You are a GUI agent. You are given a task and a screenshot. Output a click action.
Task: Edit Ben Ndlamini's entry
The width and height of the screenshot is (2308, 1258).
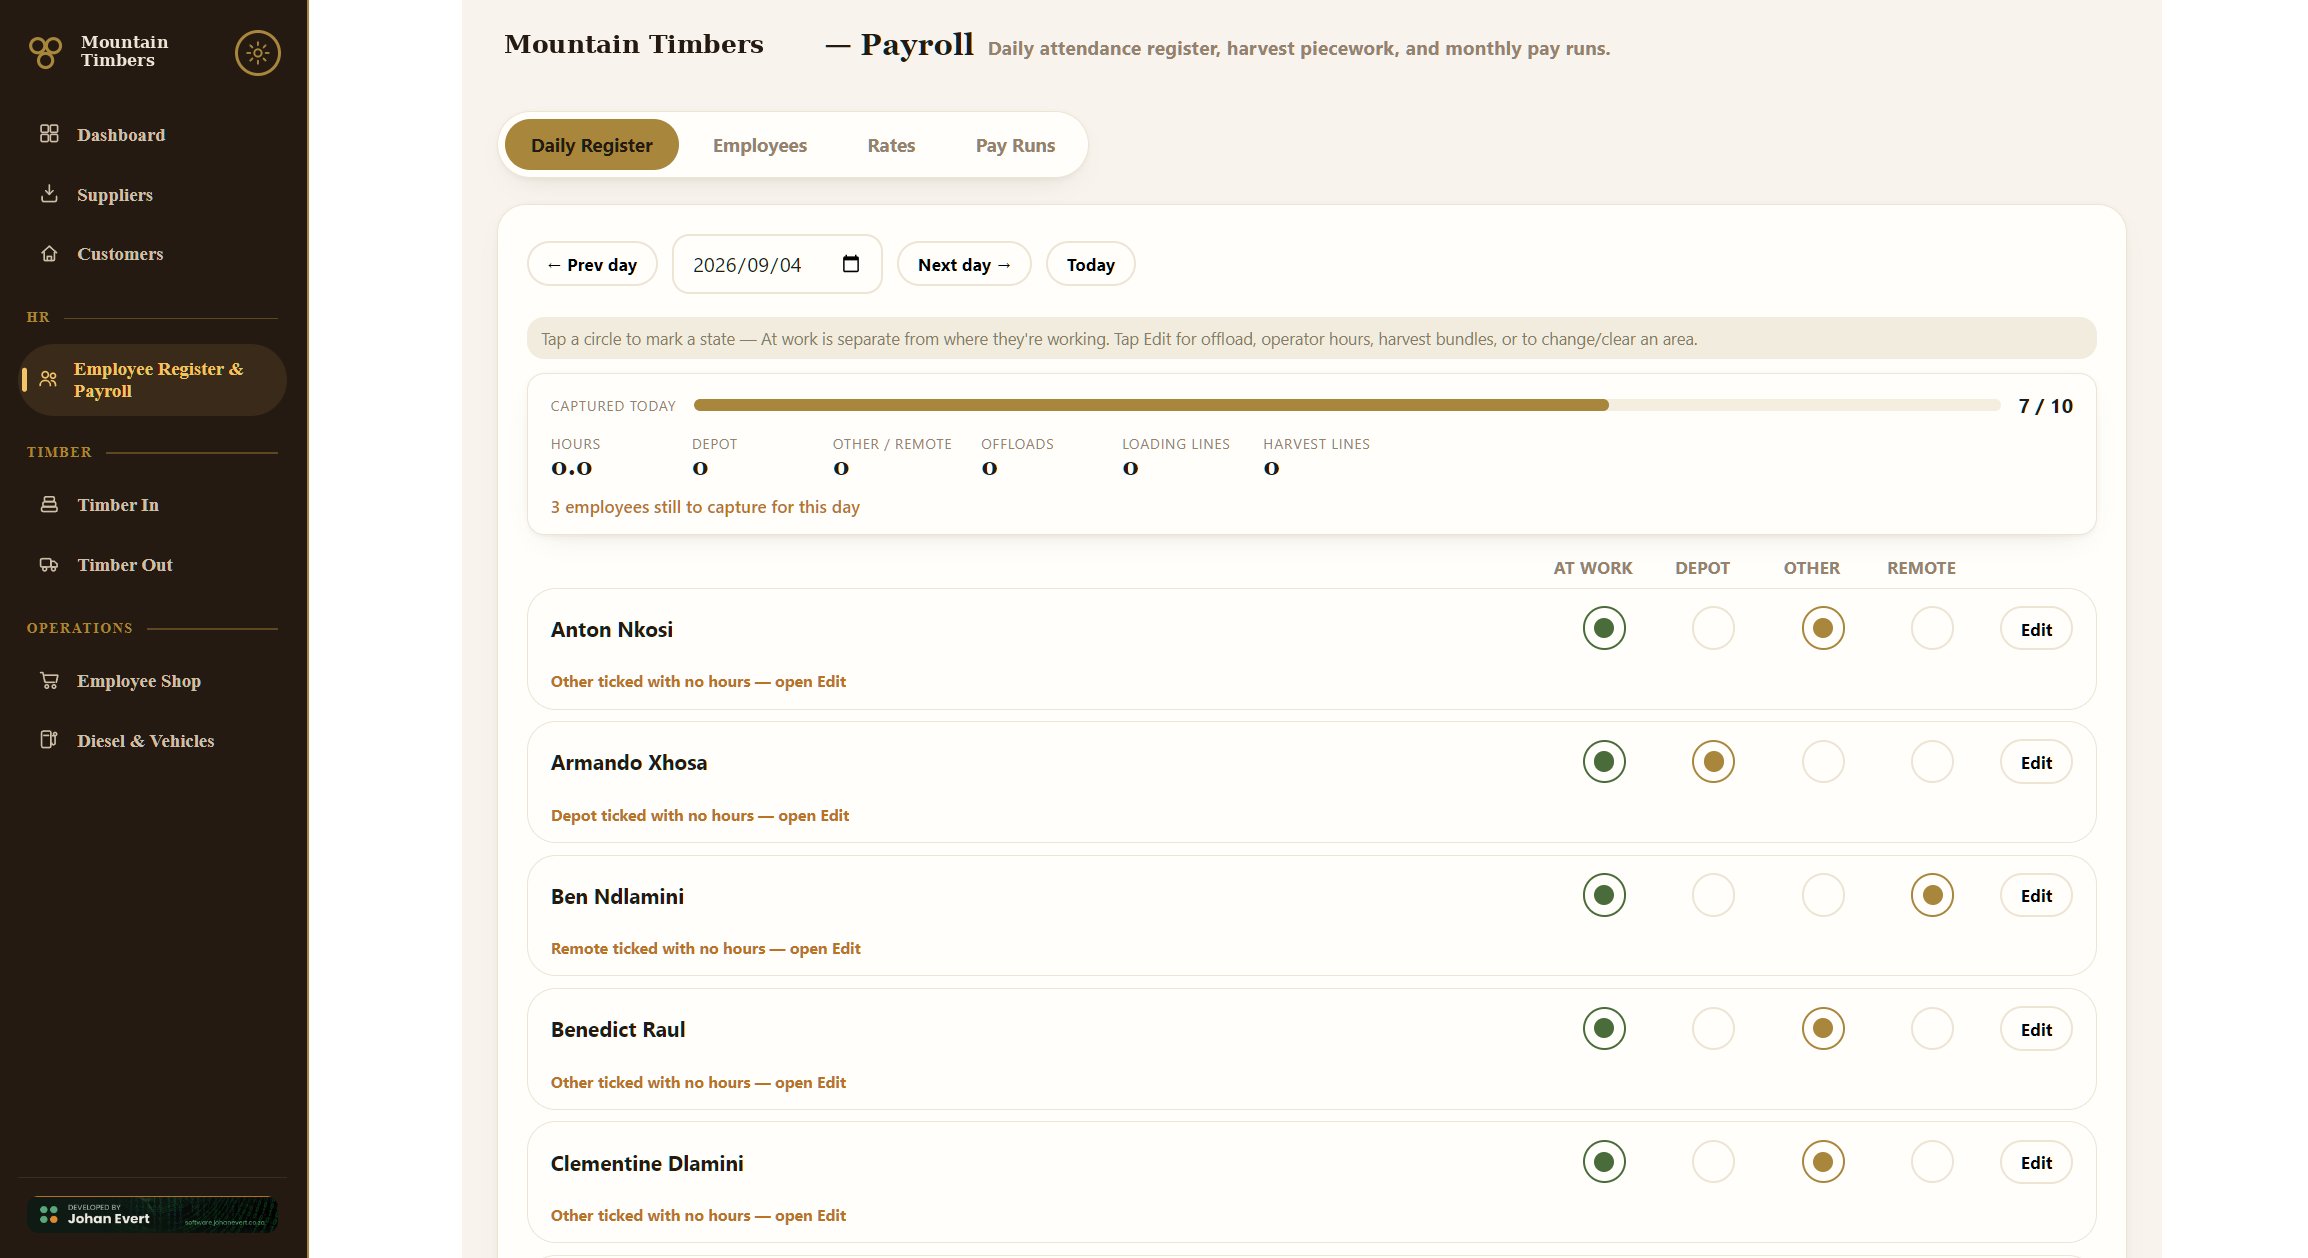click(2036, 896)
